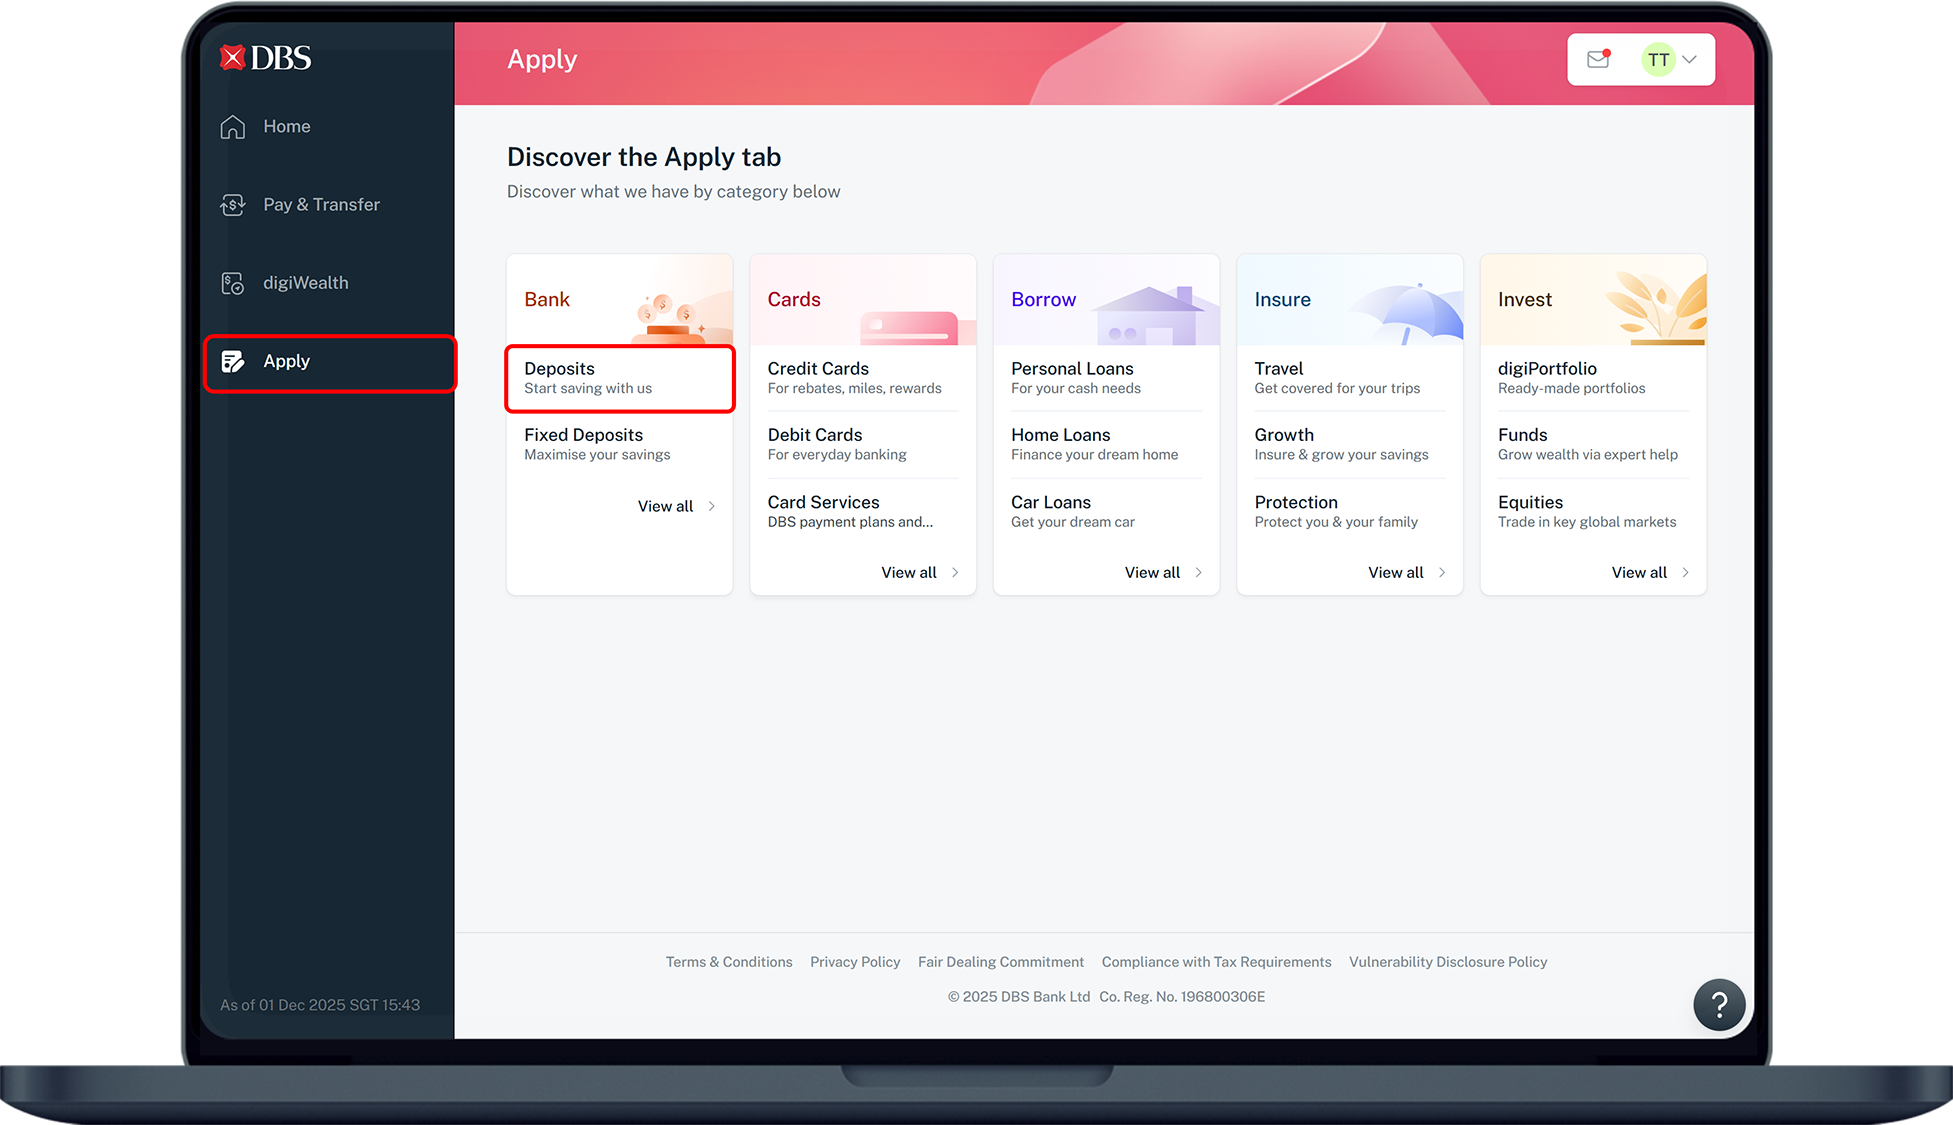Click the TT profile avatar
The image size is (1953, 1125).
[x=1658, y=59]
